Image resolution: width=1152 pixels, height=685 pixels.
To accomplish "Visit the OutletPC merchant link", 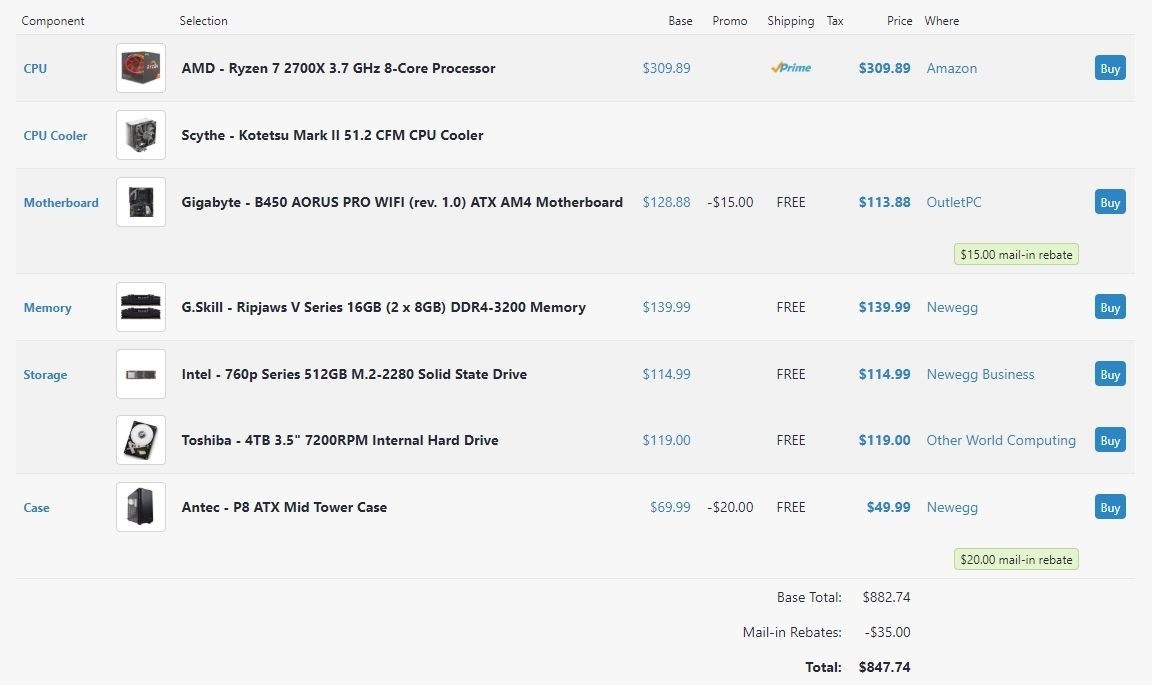I will point(954,203).
